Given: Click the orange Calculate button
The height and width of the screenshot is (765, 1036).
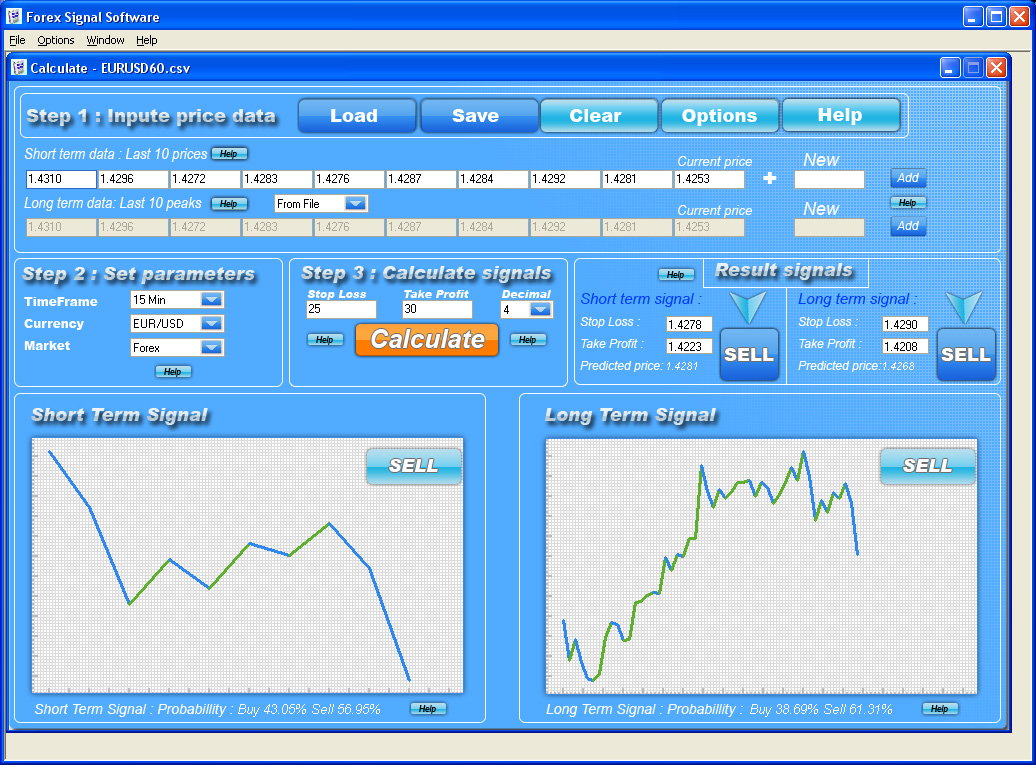Looking at the screenshot, I should [427, 340].
